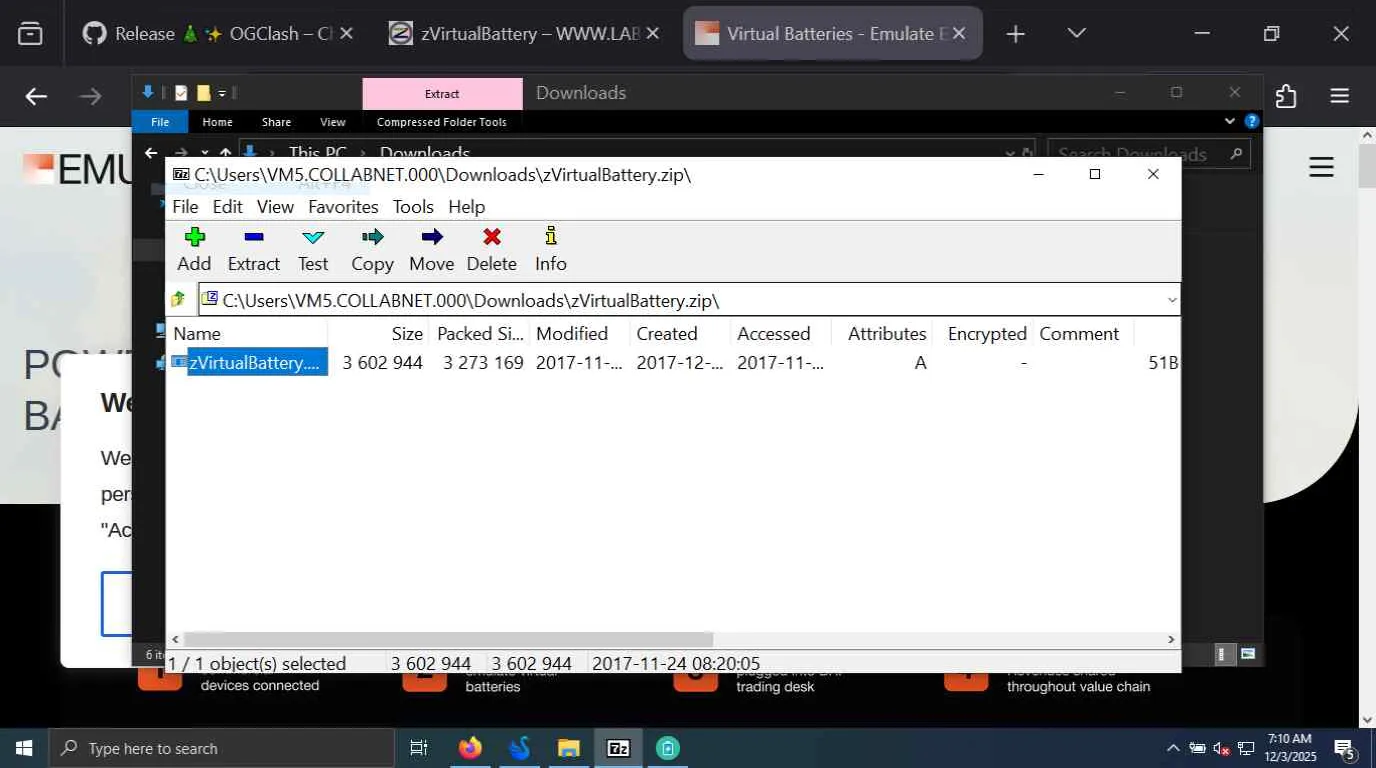
Task: Open the Emulate website hamburger menu
Action: pyautogui.click(x=1322, y=167)
